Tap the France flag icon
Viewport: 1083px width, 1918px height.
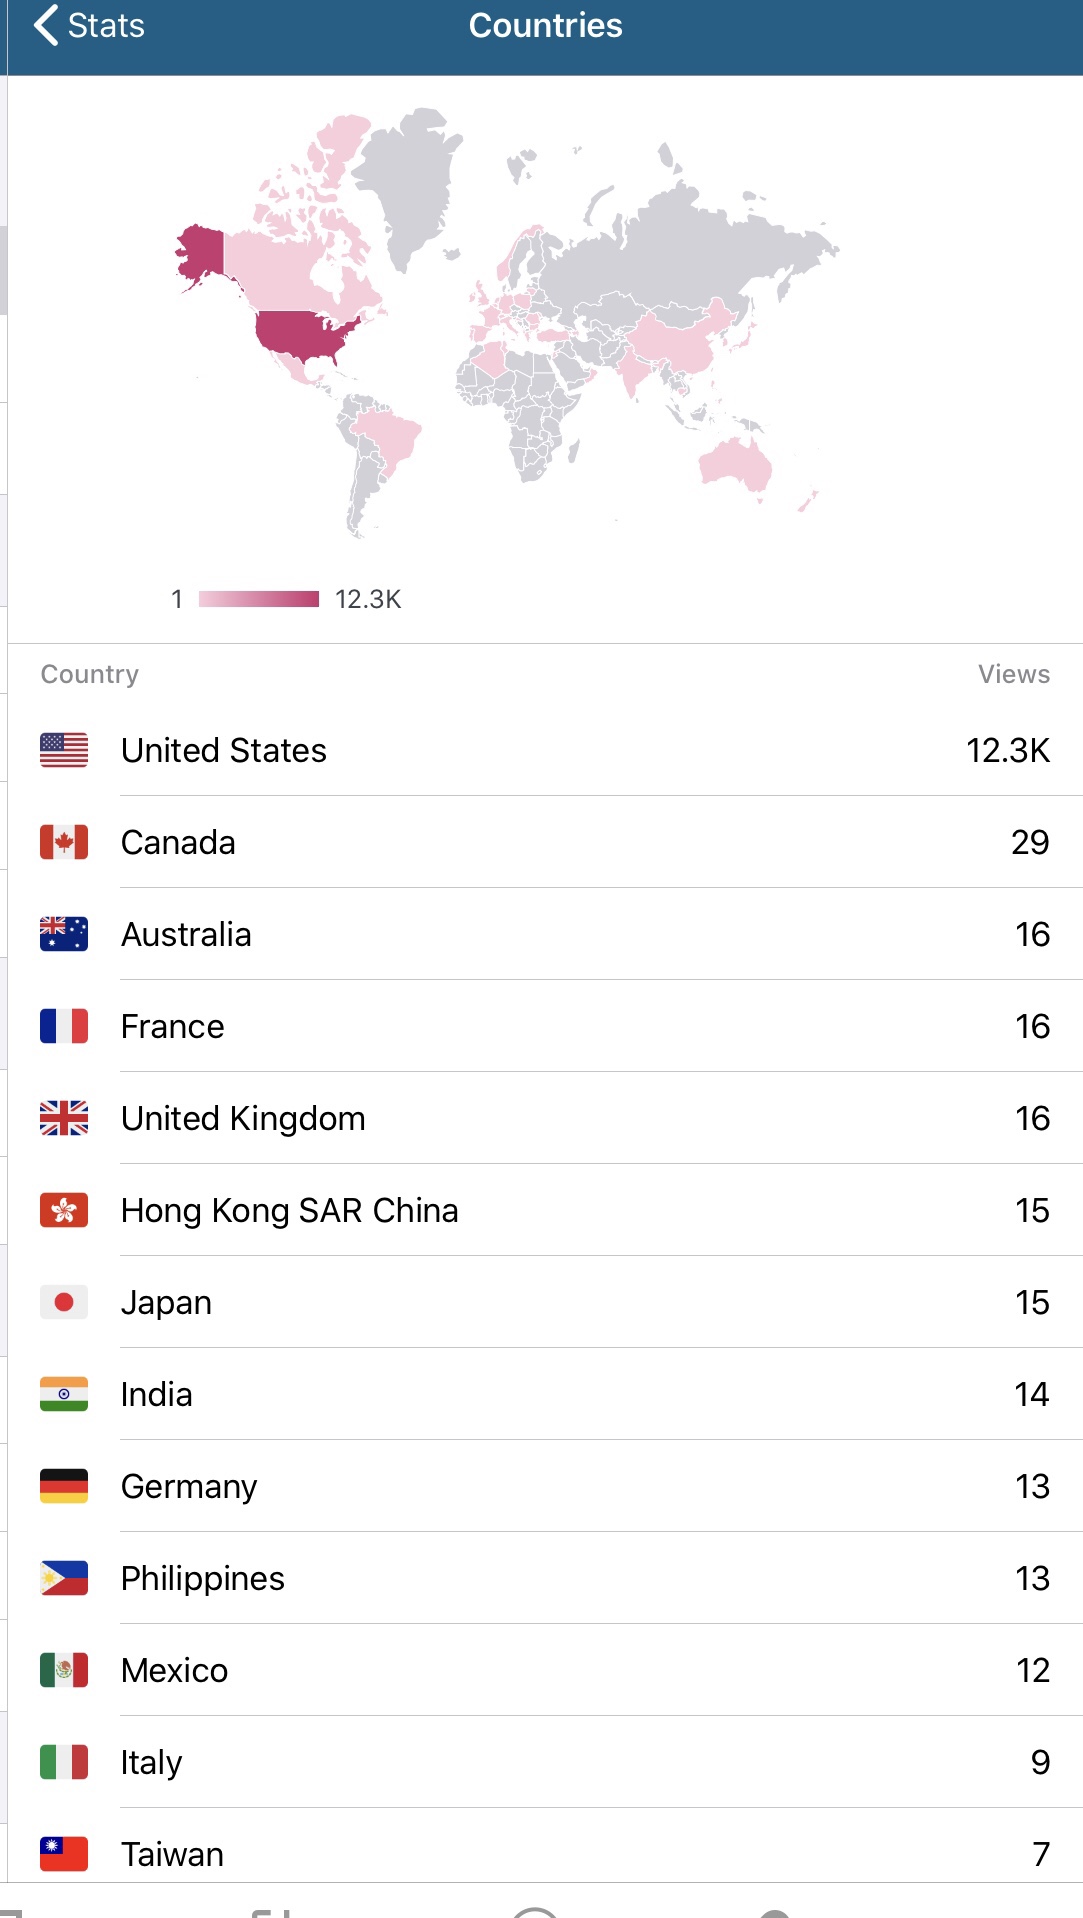[64, 1026]
